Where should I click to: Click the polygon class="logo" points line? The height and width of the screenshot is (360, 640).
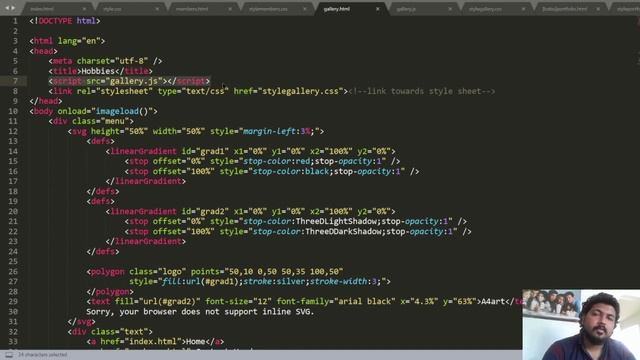coord(215,271)
